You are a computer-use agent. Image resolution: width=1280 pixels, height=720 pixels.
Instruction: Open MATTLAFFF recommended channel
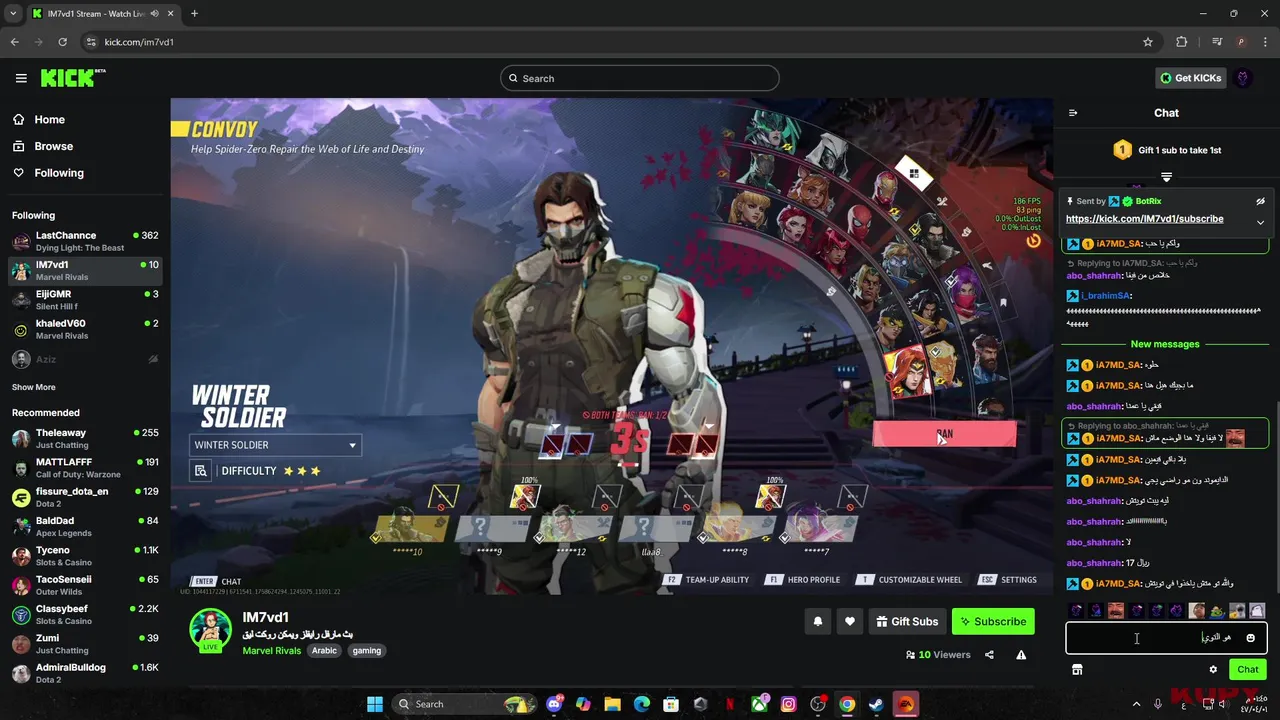click(x=85, y=468)
